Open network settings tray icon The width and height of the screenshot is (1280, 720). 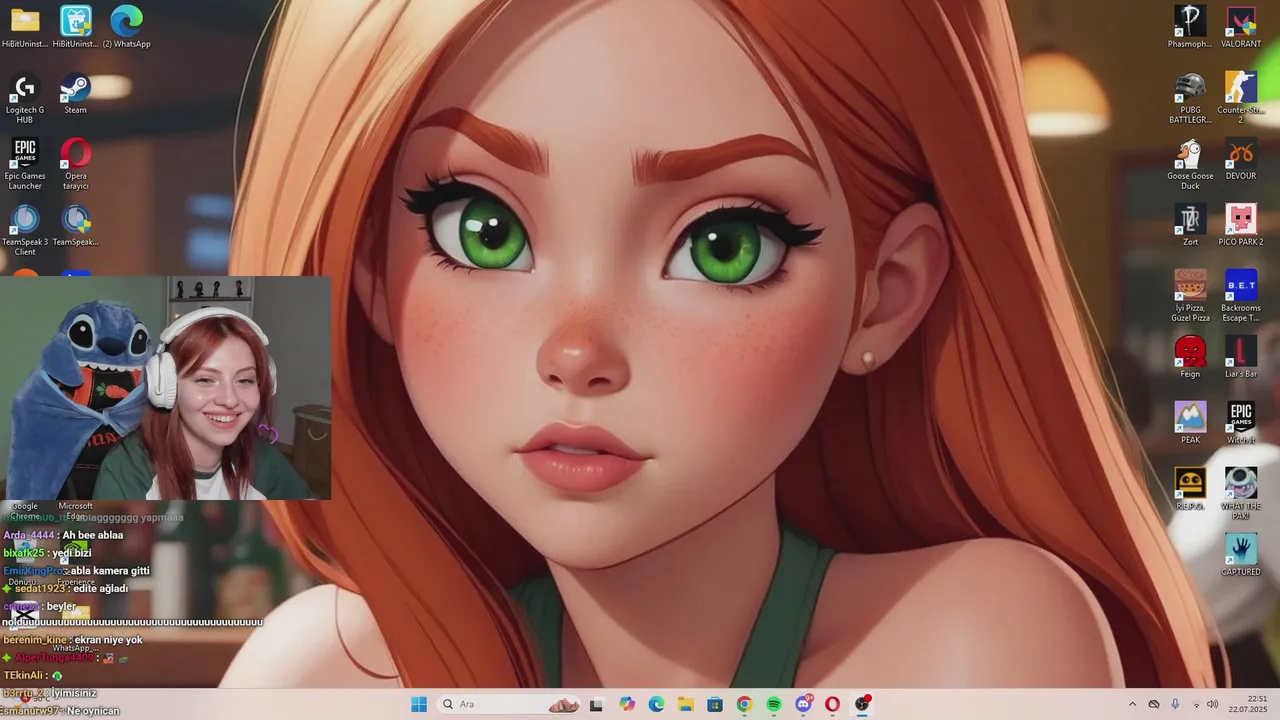pyautogui.click(x=1196, y=704)
